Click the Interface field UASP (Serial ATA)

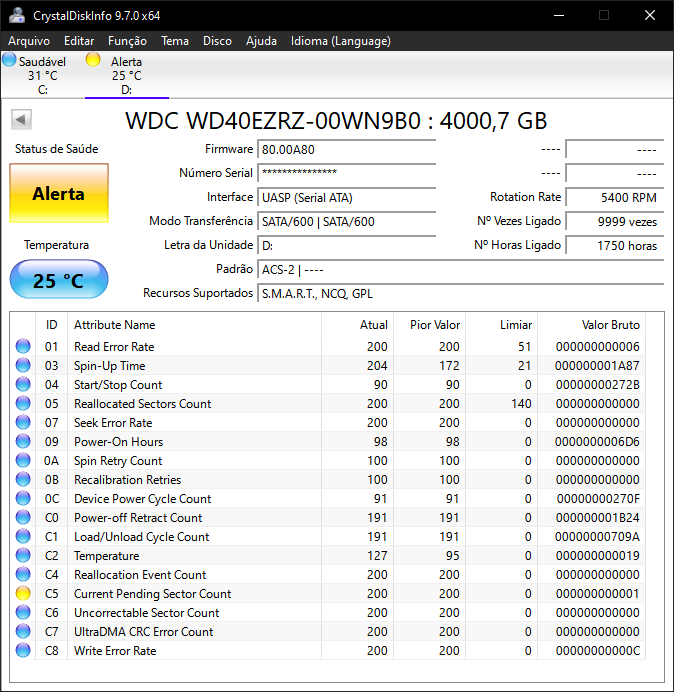pos(346,197)
